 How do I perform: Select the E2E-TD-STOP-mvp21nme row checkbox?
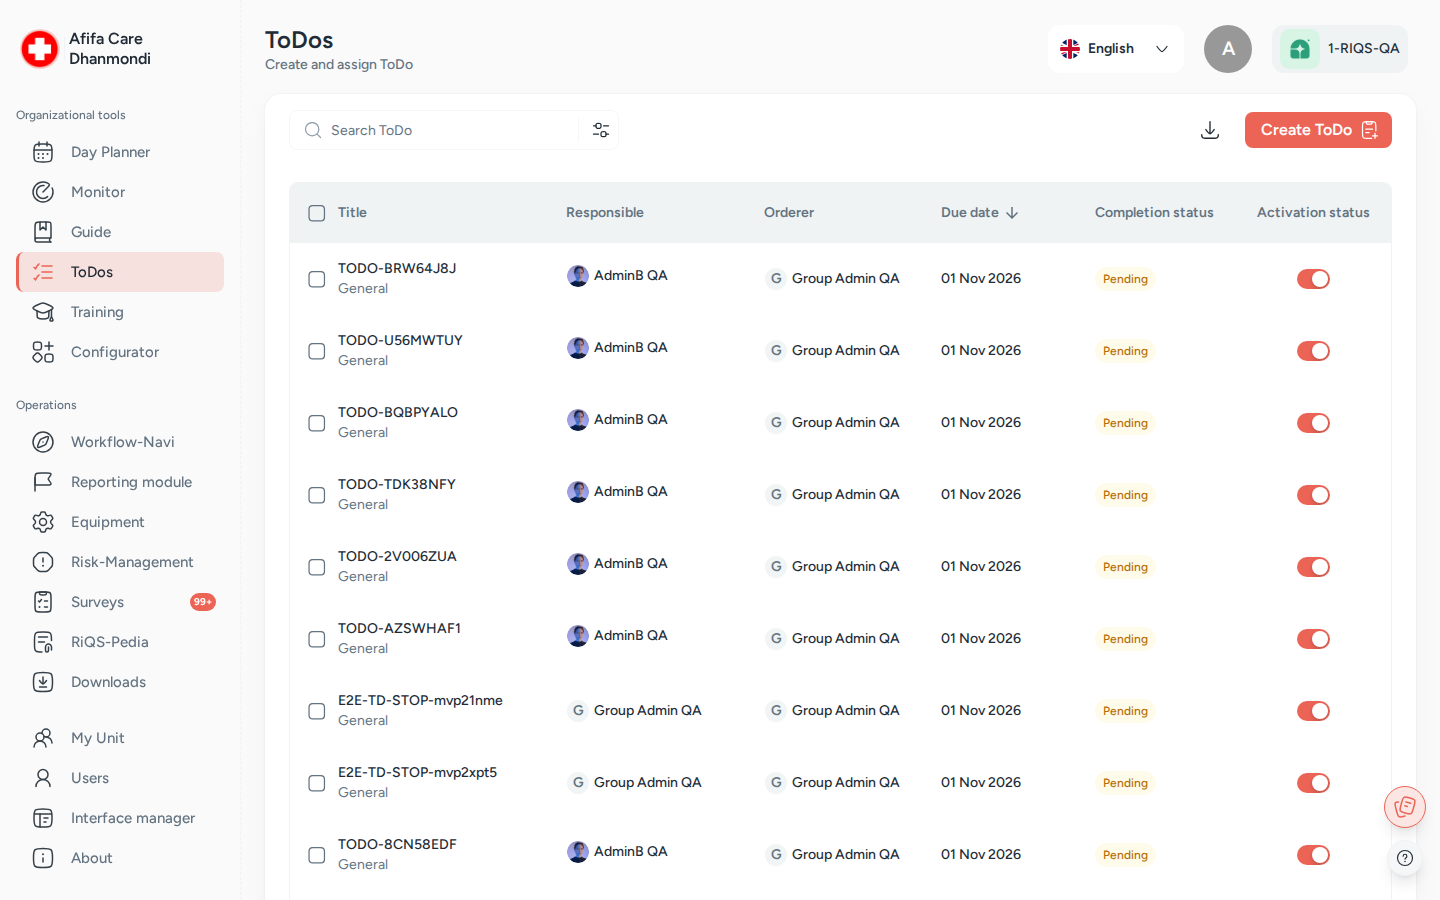click(x=317, y=711)
